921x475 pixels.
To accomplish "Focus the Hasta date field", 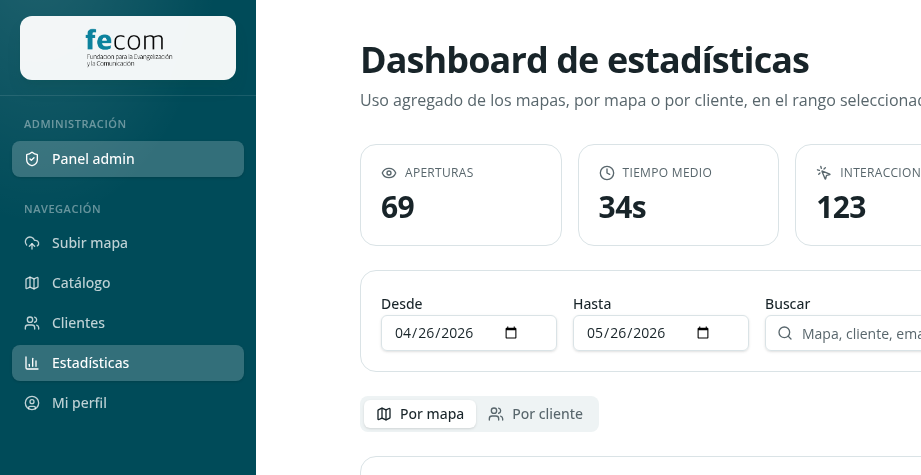I will 661,333.
